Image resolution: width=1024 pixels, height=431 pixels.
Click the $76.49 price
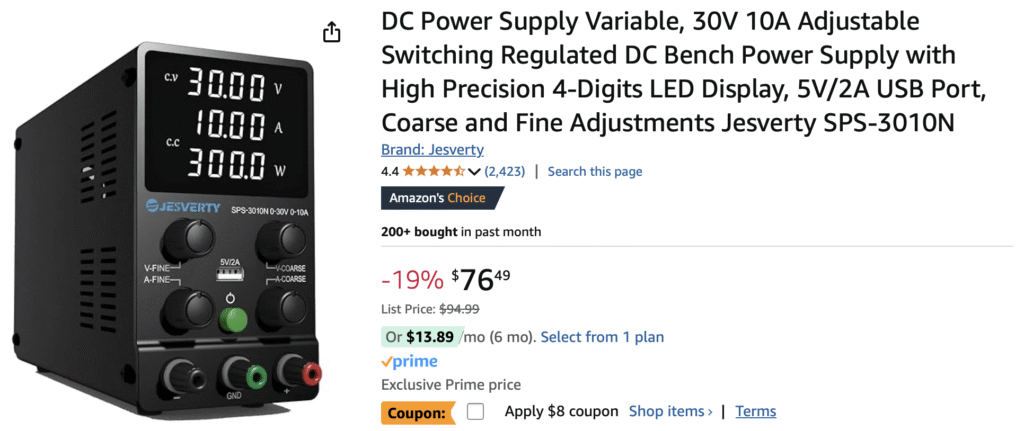(x=480, y=279)
